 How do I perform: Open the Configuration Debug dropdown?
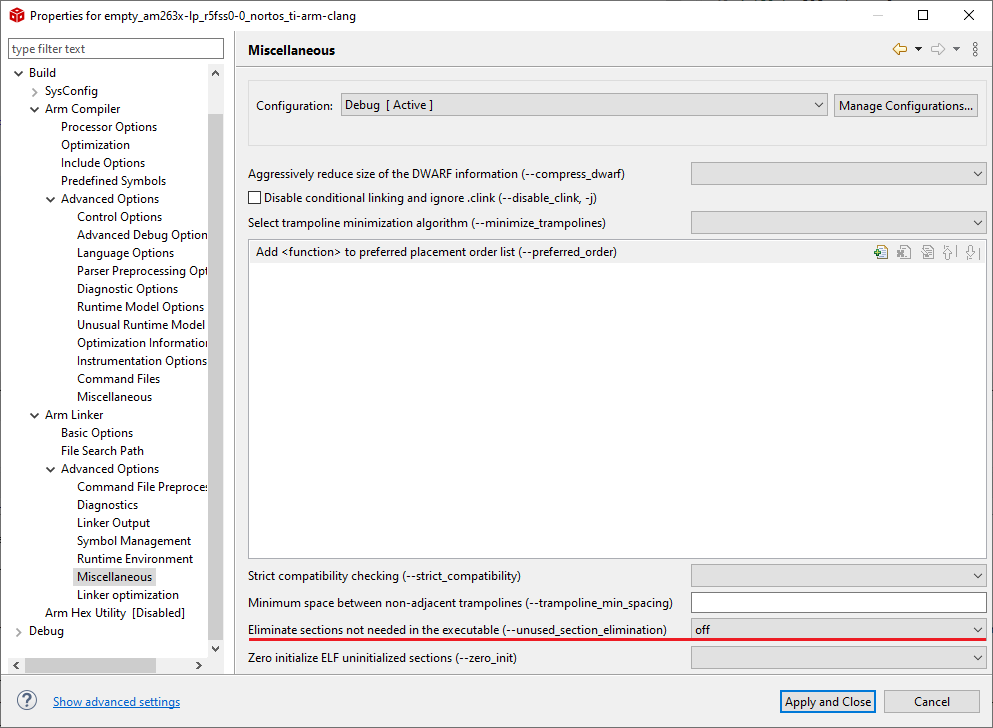(584, 105)
